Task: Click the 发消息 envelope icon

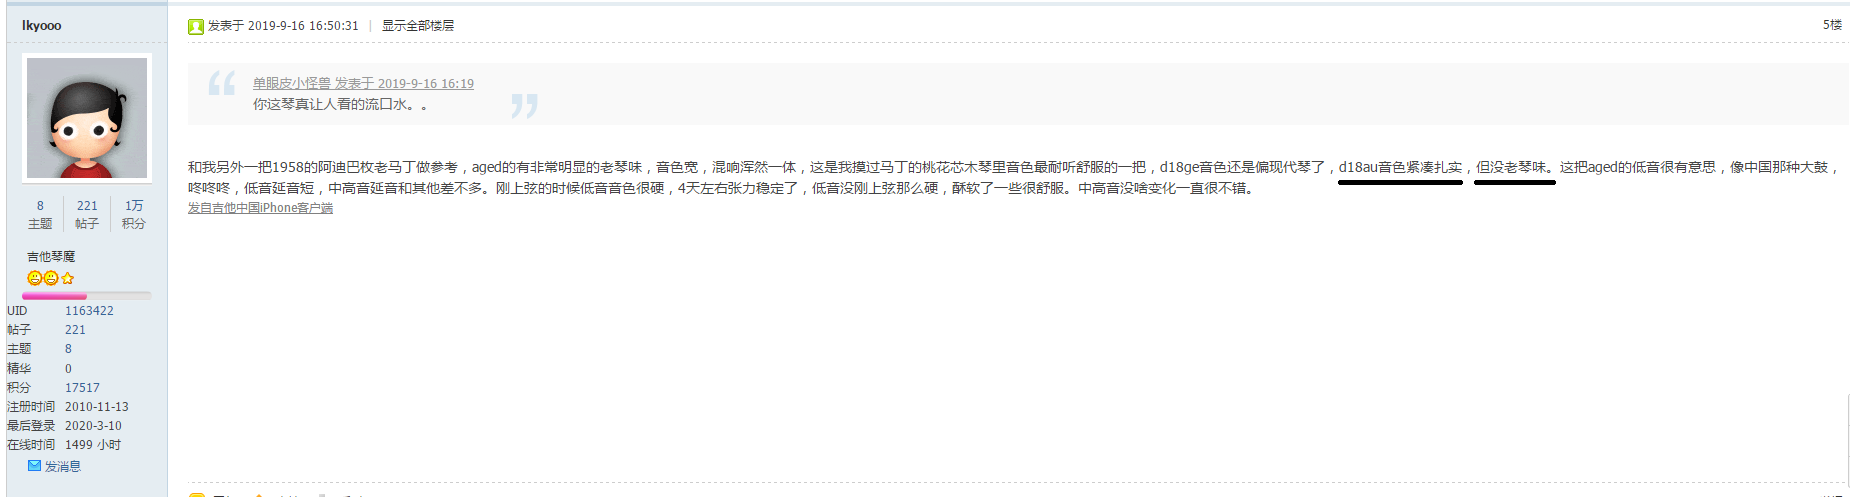Action: (x=34, y=466)
